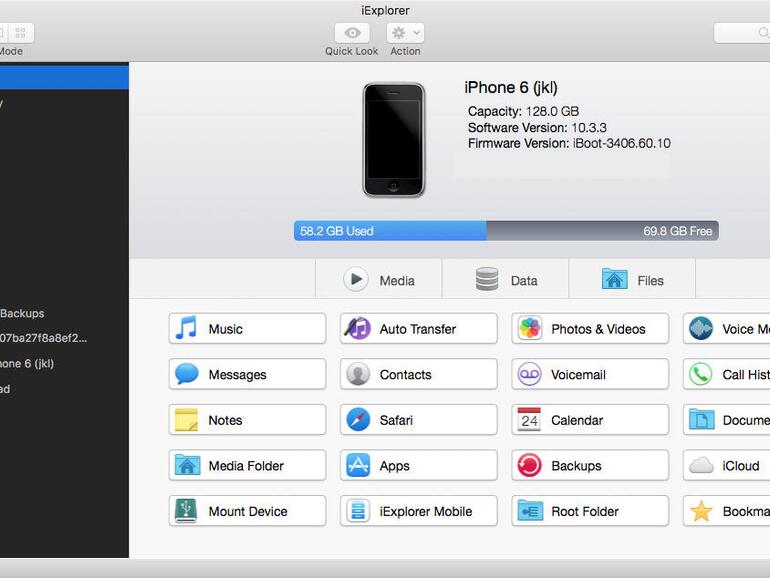770x578 pixels.
Task: Open the Auto Transfer button
Action: click(418, 329)
